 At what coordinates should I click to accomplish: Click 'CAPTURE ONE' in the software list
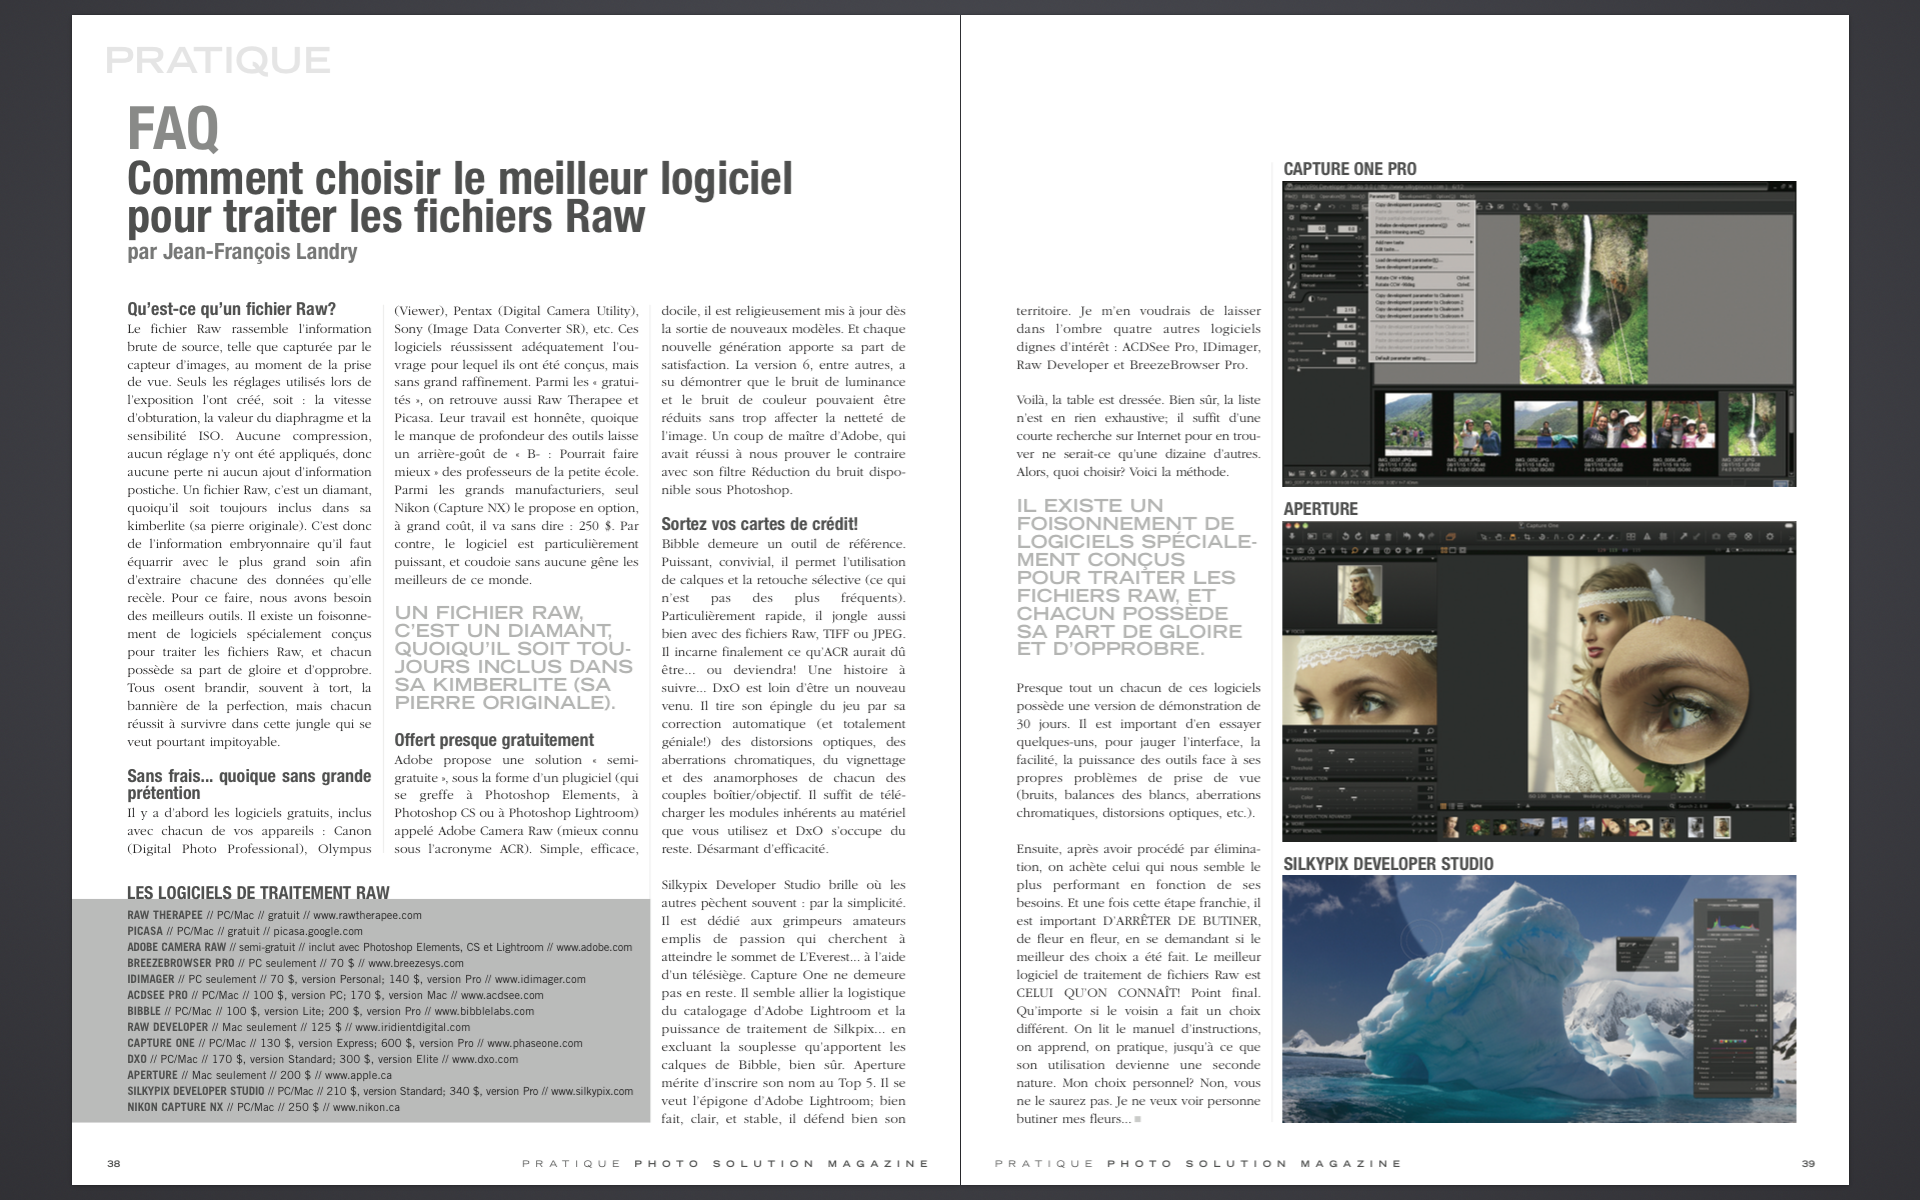(x=161, y=1043)
